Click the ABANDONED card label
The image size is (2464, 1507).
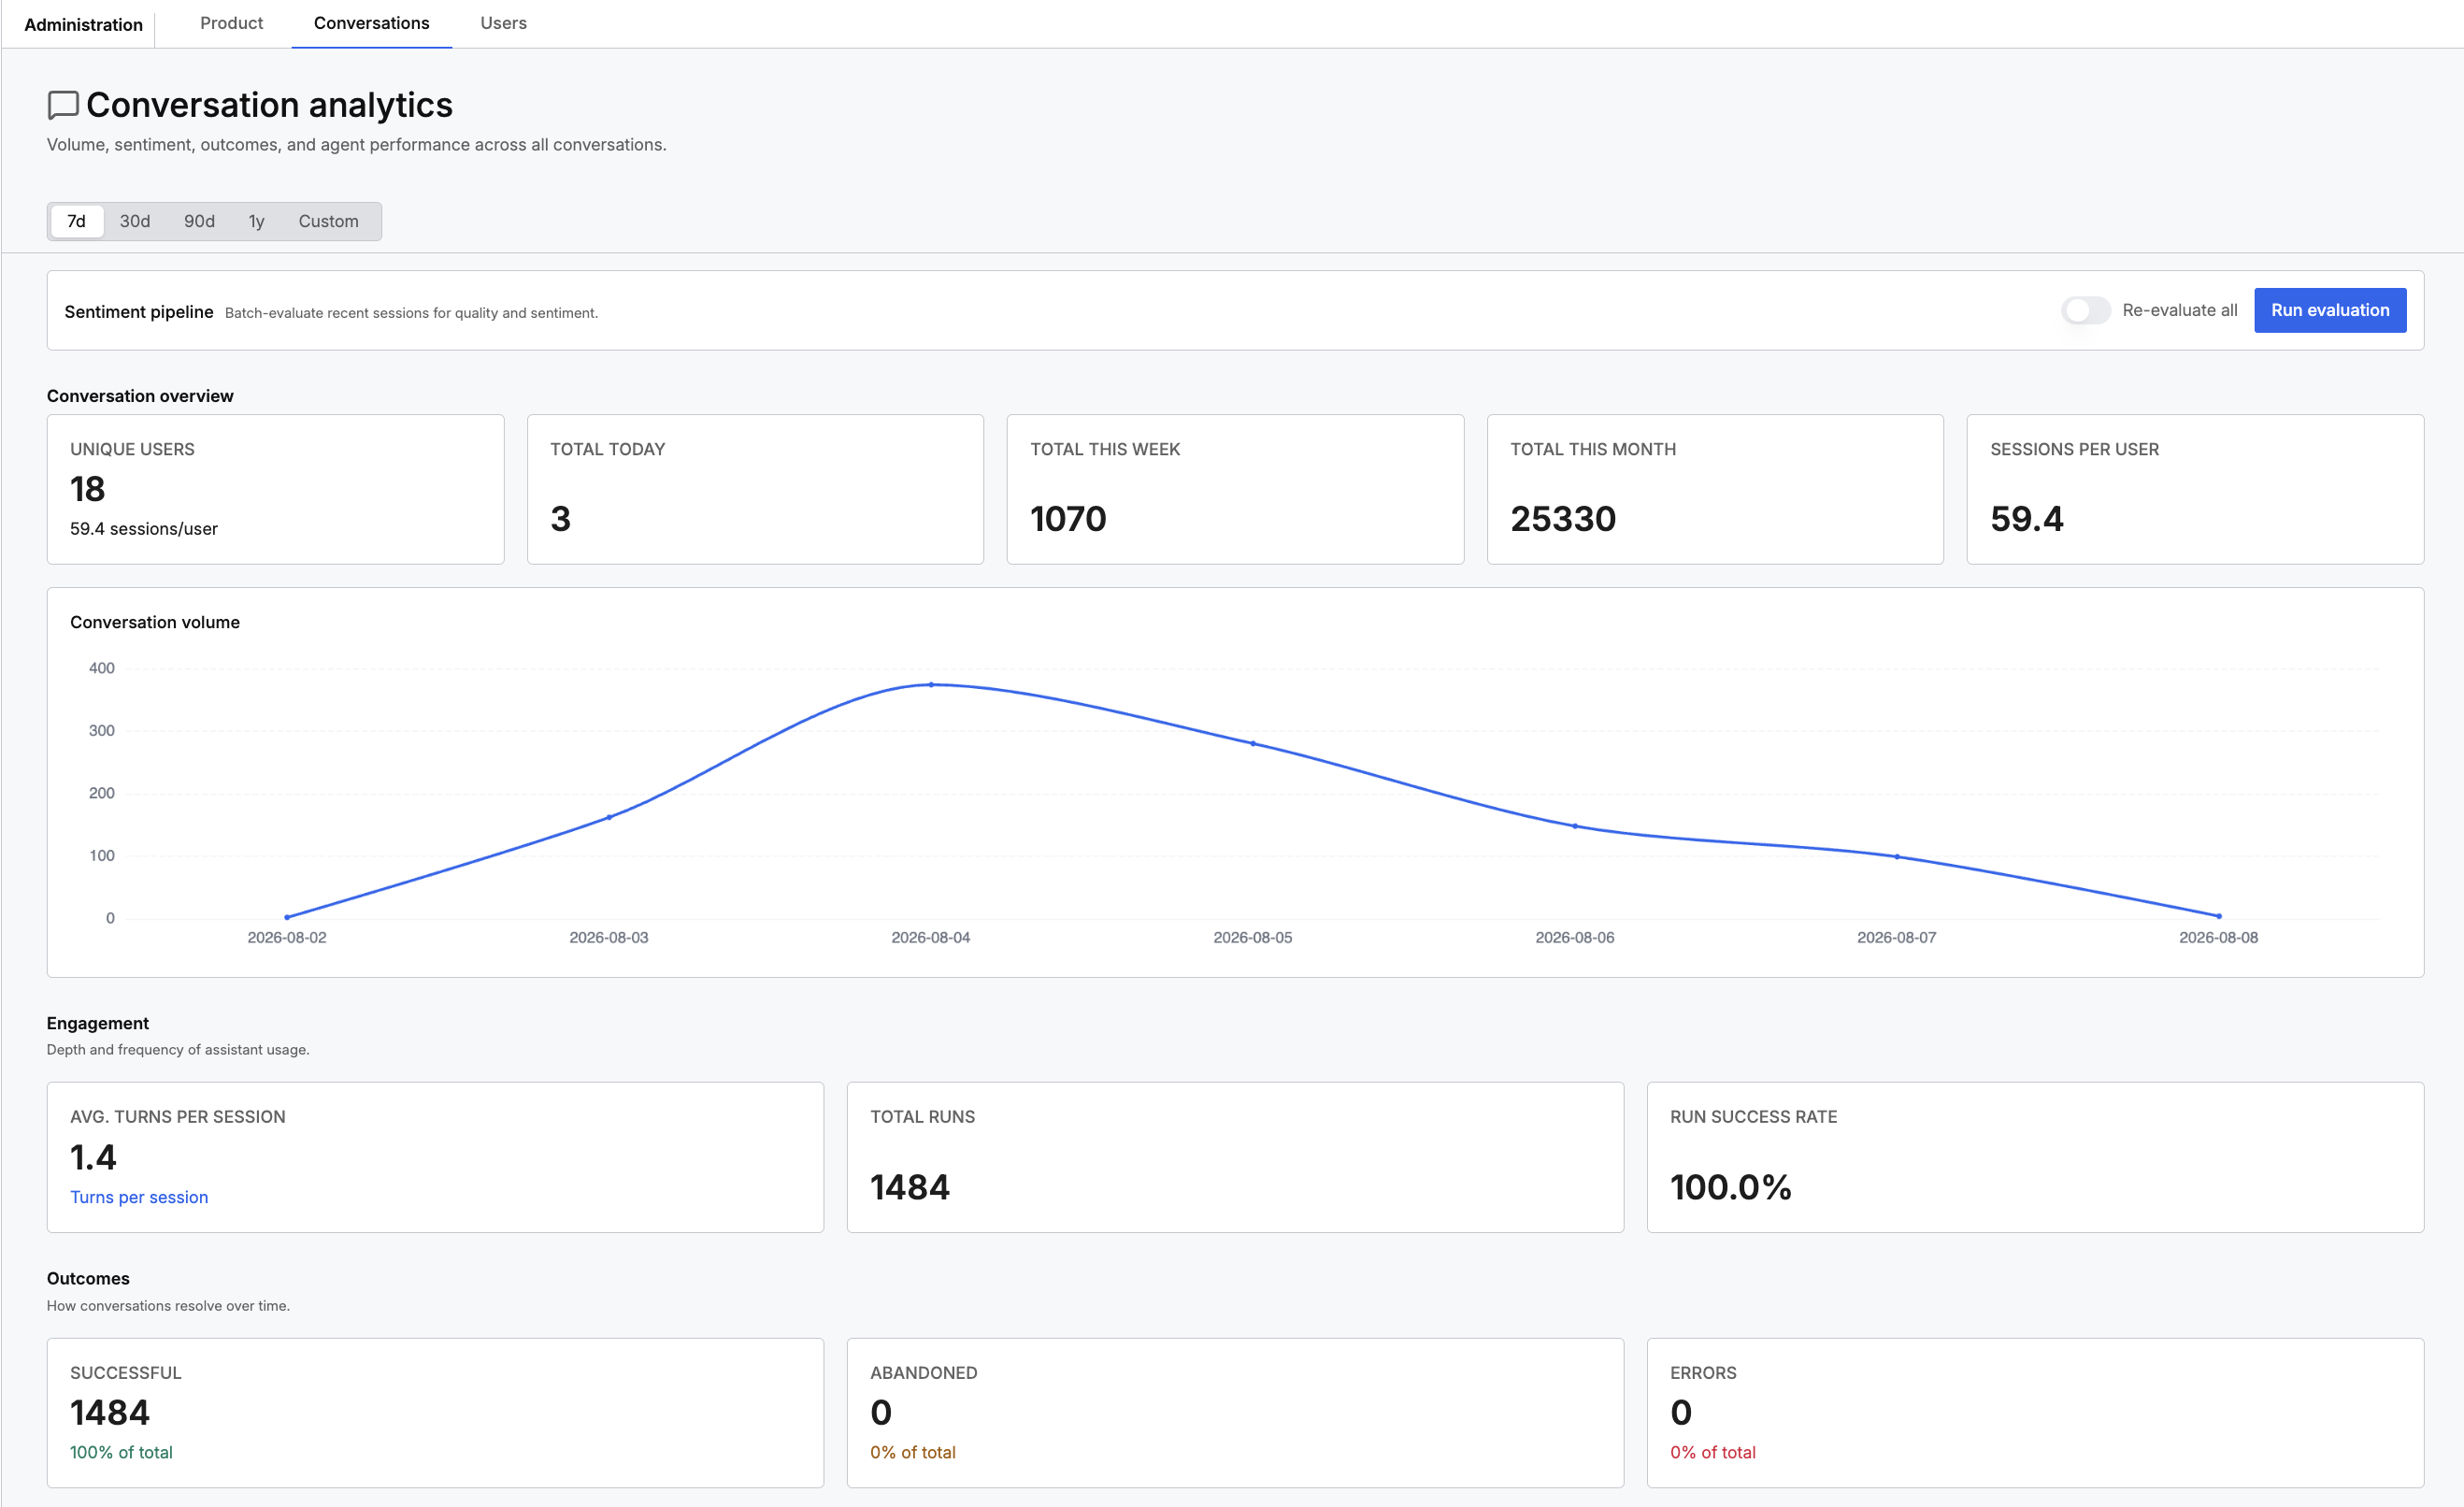[x=923, y=1373]
